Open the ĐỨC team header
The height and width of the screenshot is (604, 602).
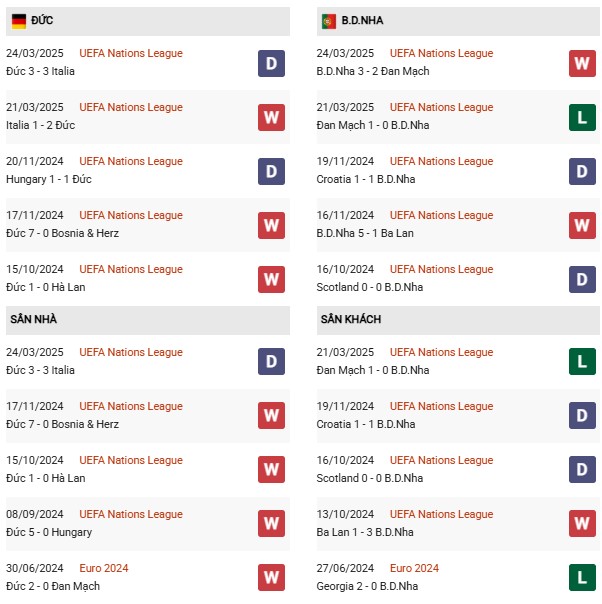point(148,21)
